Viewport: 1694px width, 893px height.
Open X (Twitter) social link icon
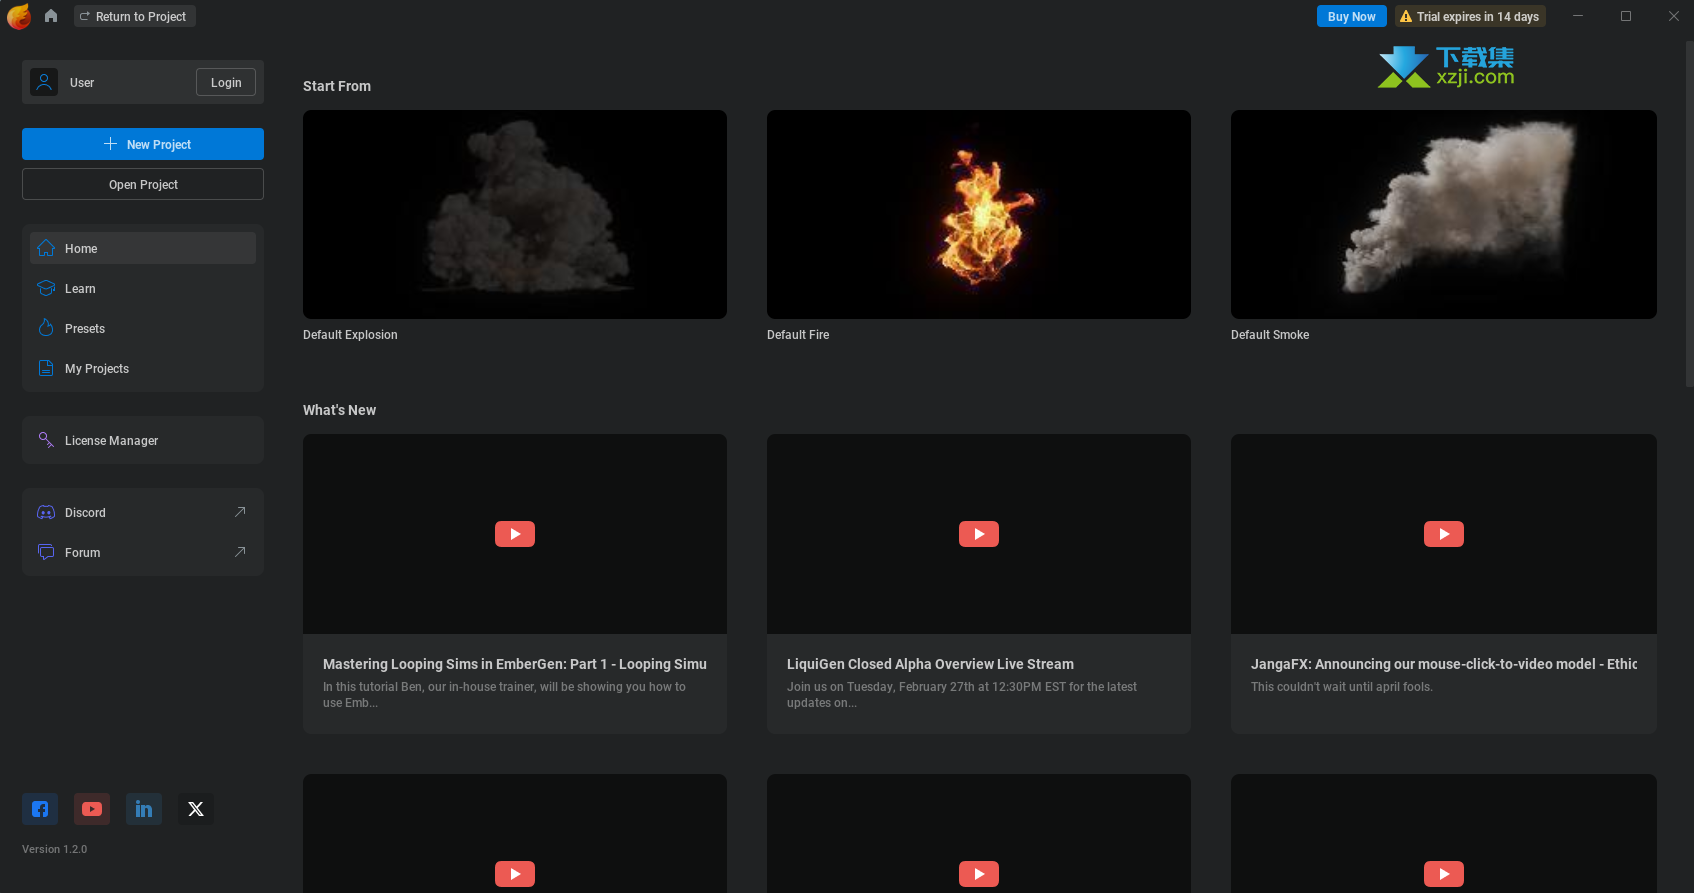coord(196,809)
